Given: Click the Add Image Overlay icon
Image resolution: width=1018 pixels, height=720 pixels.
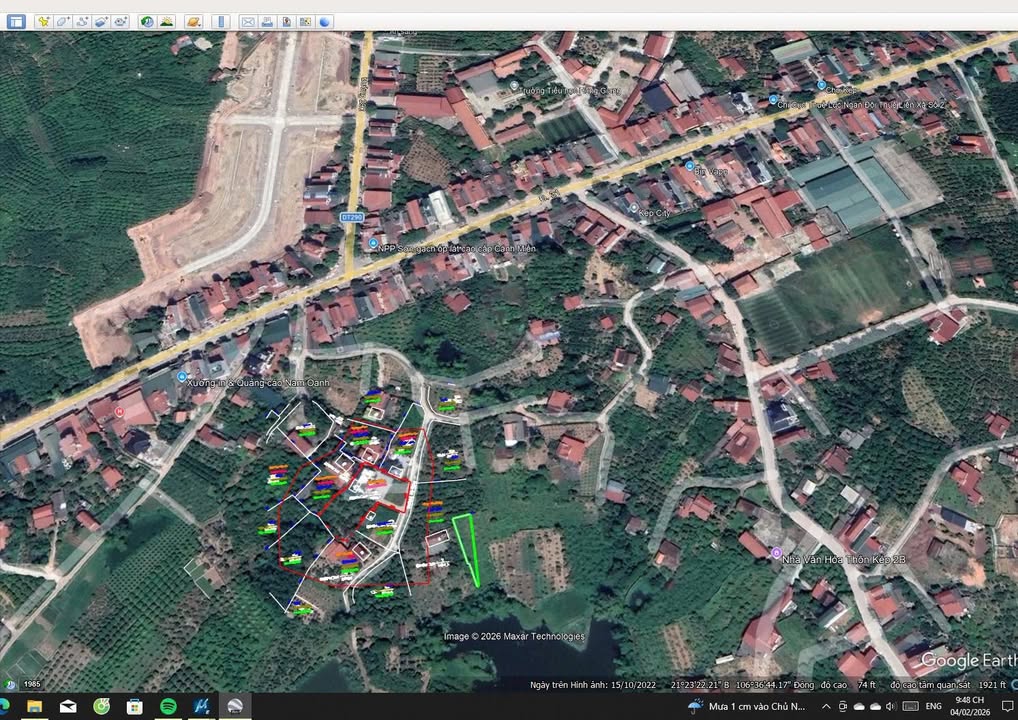Looking at the screenshot, I should [101, 21].
